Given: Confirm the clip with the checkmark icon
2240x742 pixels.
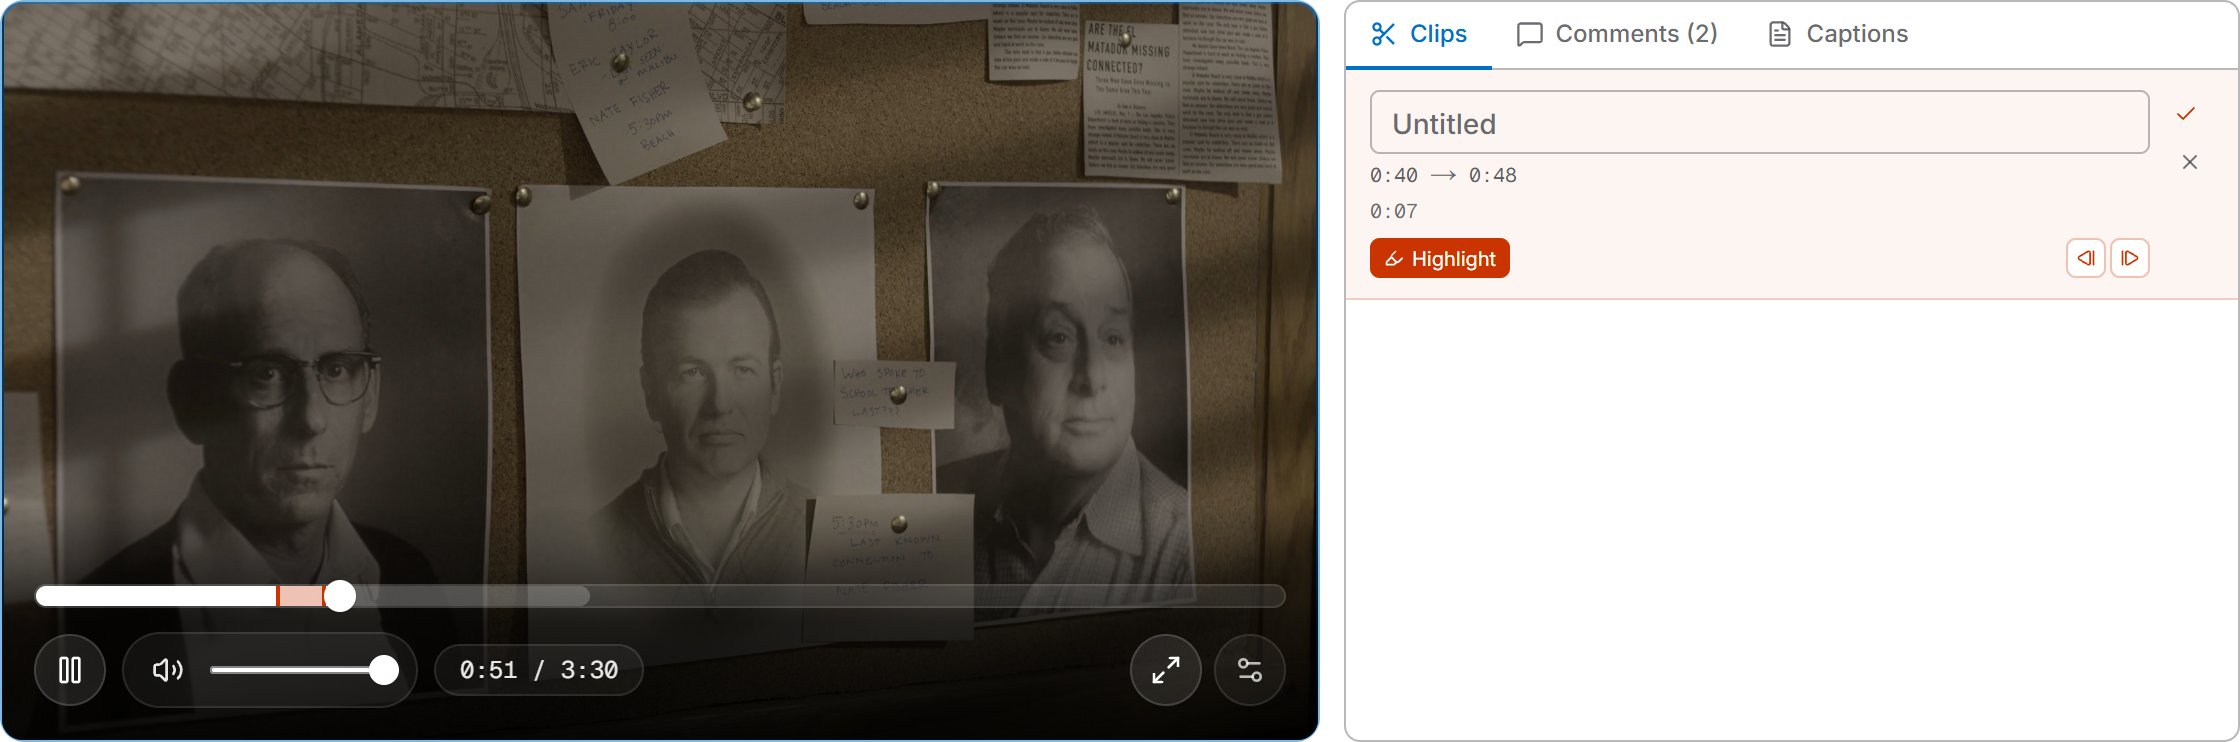Looking at the screenshot, I should (2186, 113).
